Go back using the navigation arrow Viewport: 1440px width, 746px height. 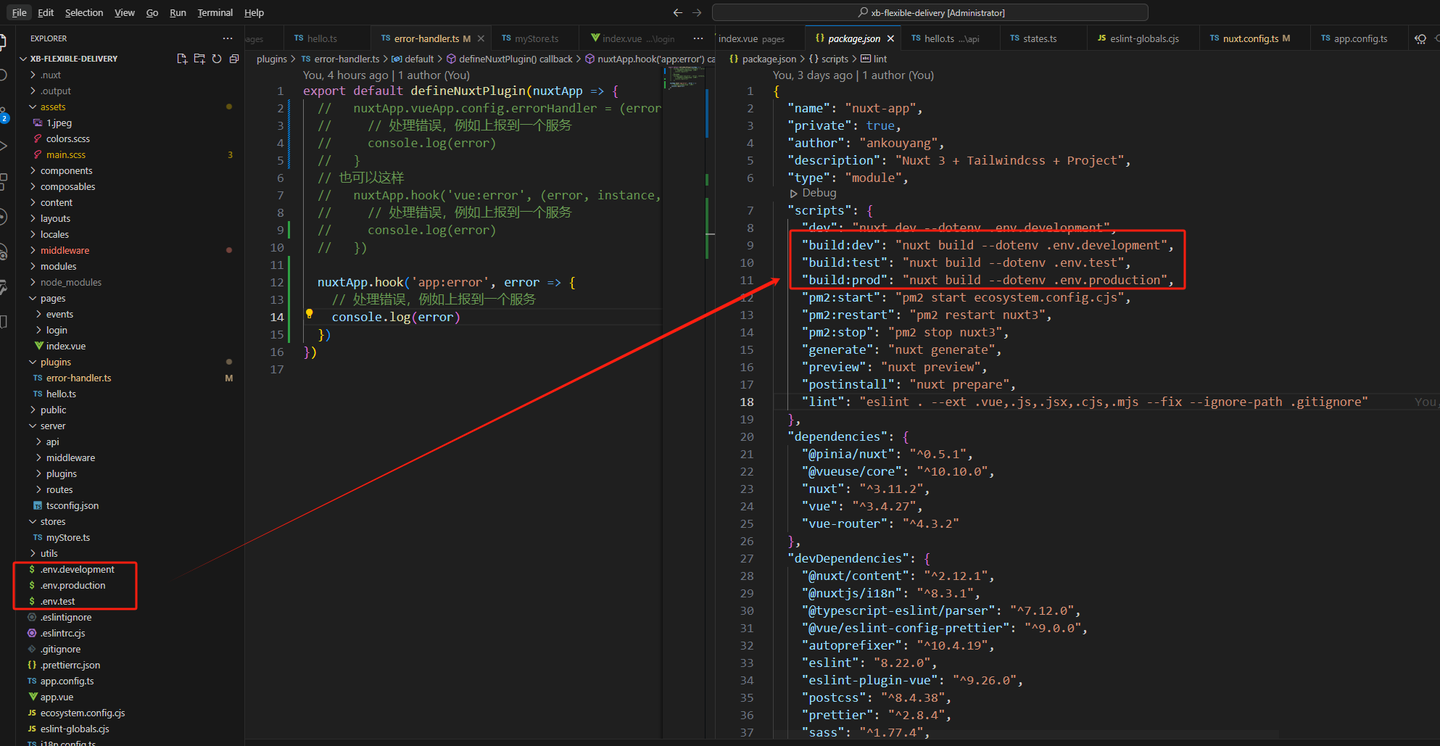click(x=678, y=13)
